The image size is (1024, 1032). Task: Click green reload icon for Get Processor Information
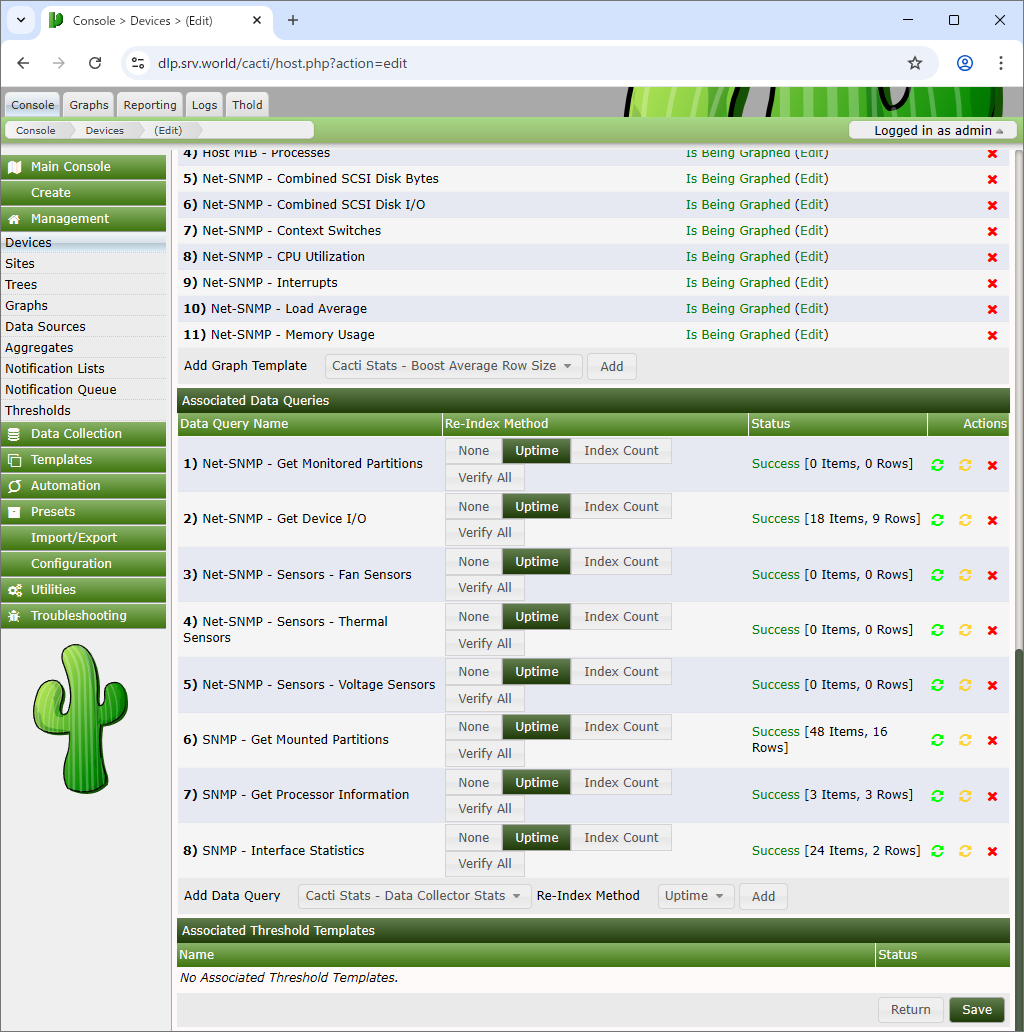click(x=937, y=796)
